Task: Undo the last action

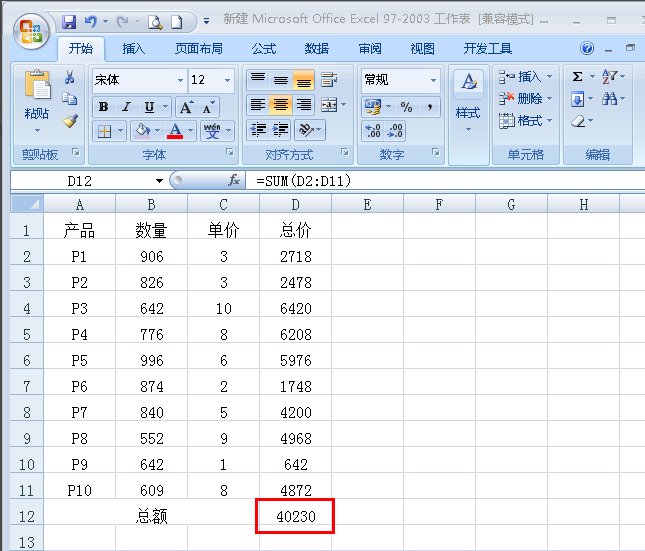Action: pos(90,21)
